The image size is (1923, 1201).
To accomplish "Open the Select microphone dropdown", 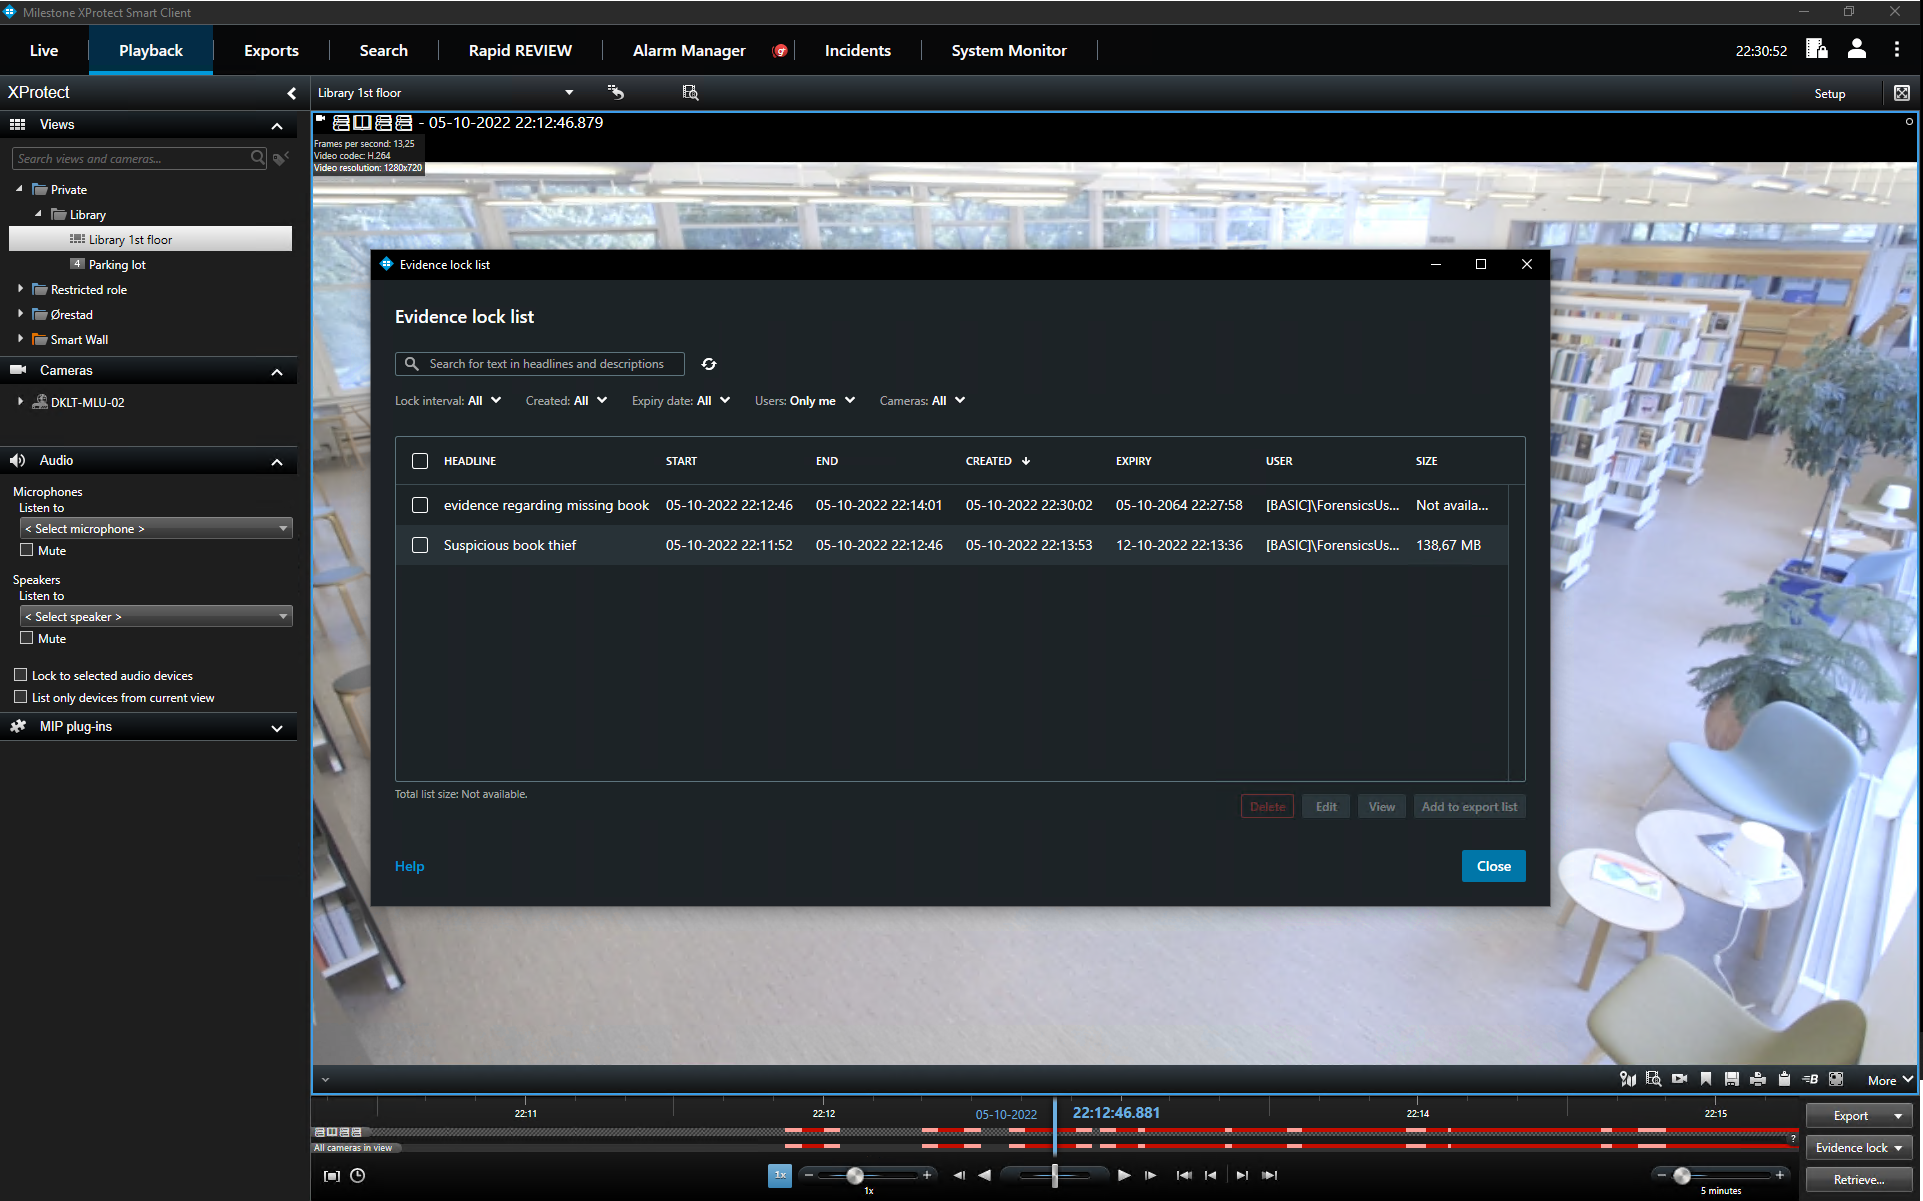I will (156, 528).
